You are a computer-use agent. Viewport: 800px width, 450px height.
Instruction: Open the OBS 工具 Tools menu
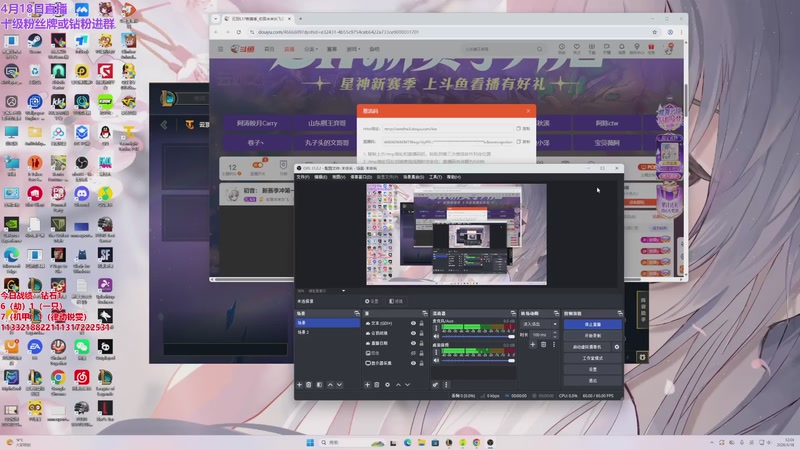coord(435,177)
